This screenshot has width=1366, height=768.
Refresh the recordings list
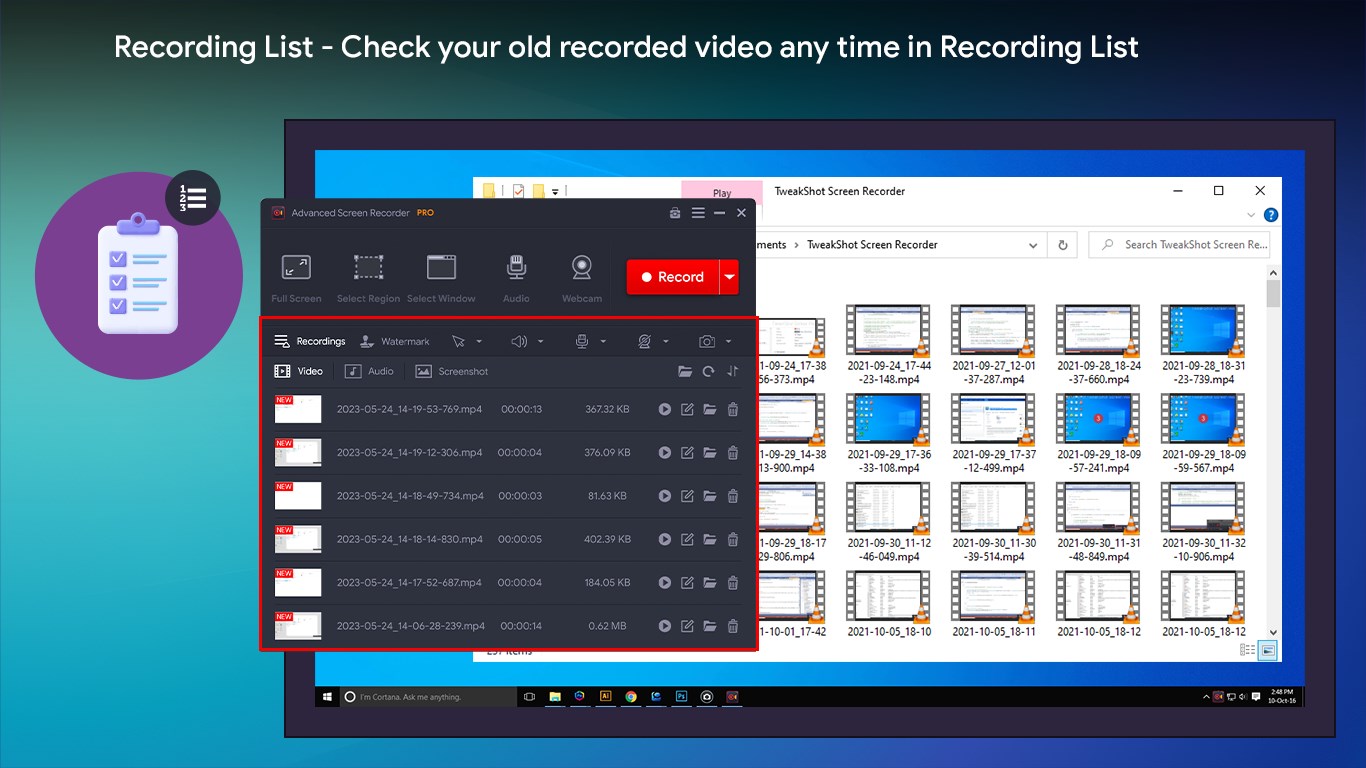click(x=709, y=371)
